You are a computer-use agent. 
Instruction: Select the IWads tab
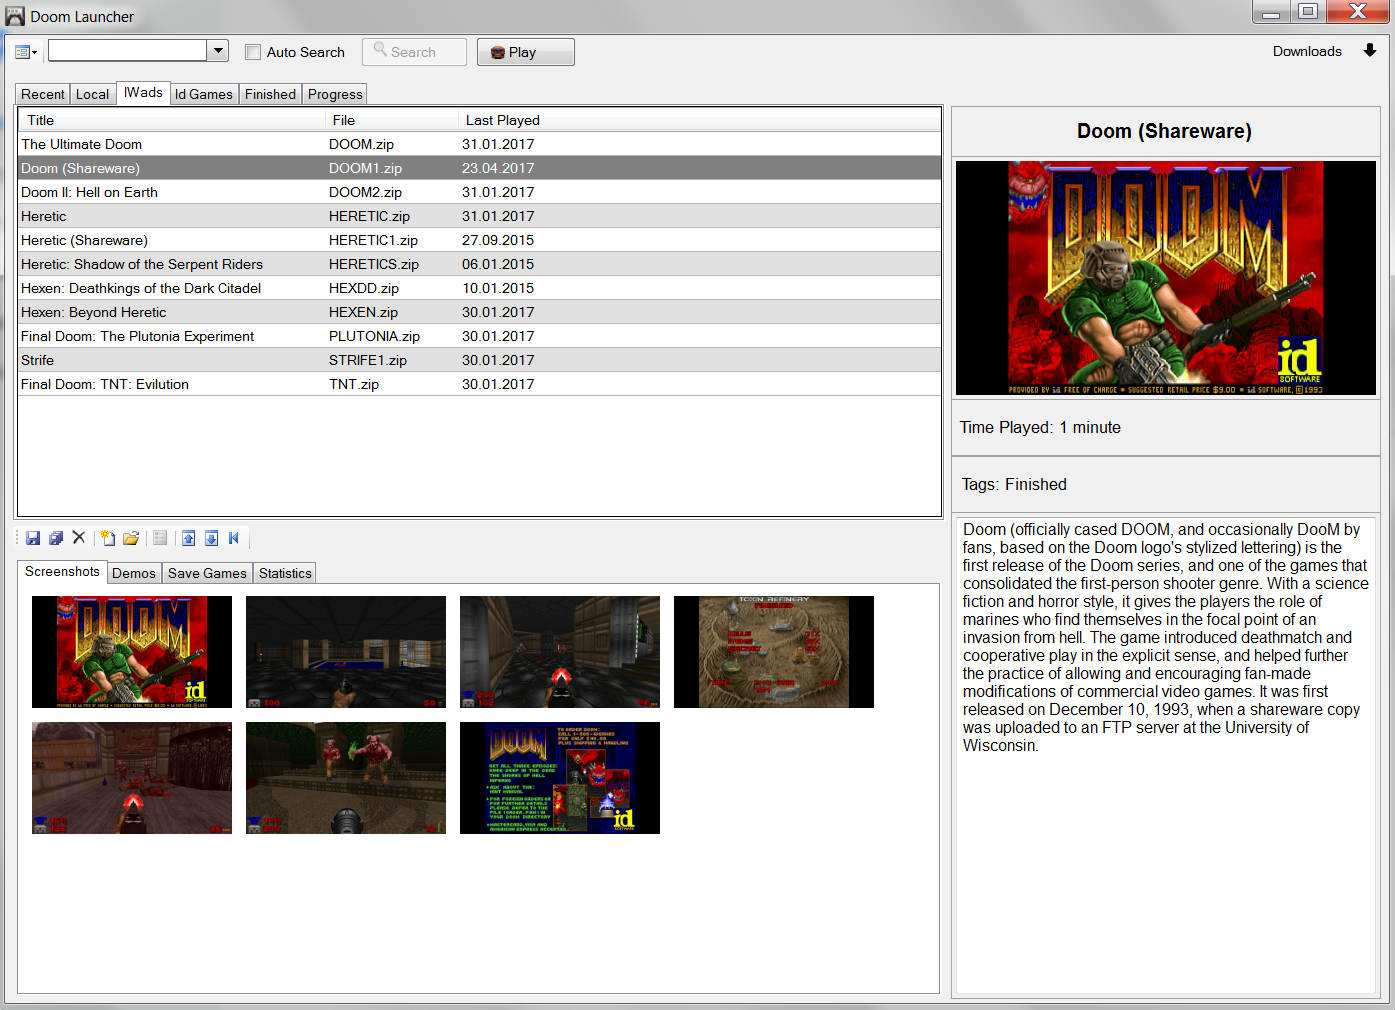click(143, 92)
